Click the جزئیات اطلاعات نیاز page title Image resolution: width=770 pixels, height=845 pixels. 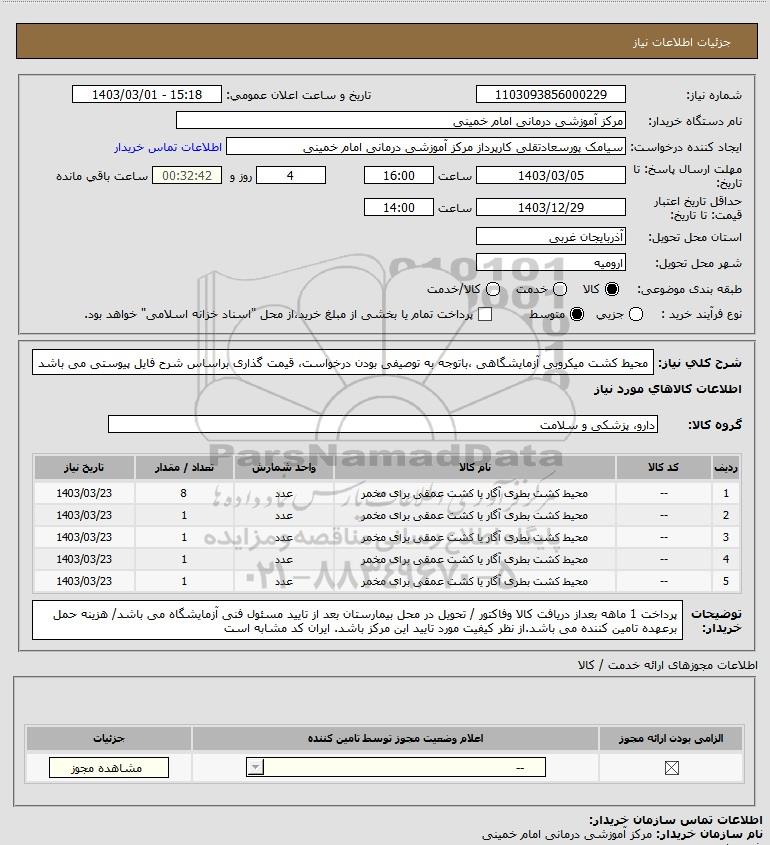point(682,42)
